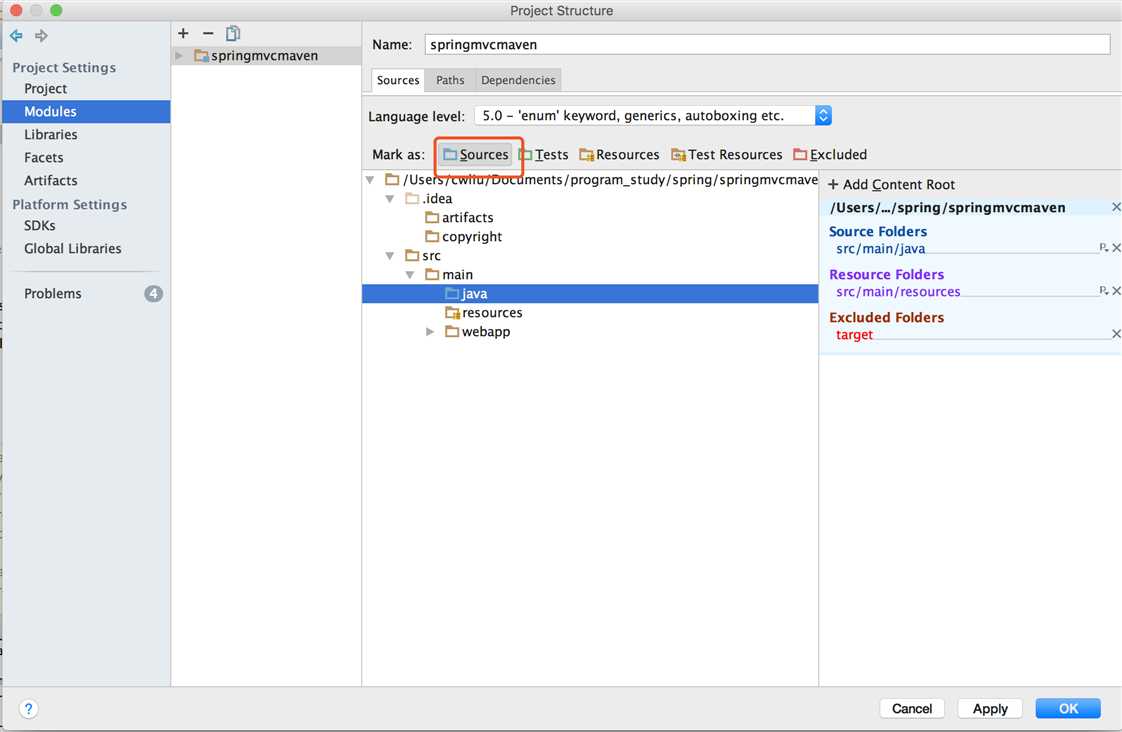This screenshot has width=1122, height=732.
Task: Click src/main/resources under Resource Folders
Action: [898, 292]
